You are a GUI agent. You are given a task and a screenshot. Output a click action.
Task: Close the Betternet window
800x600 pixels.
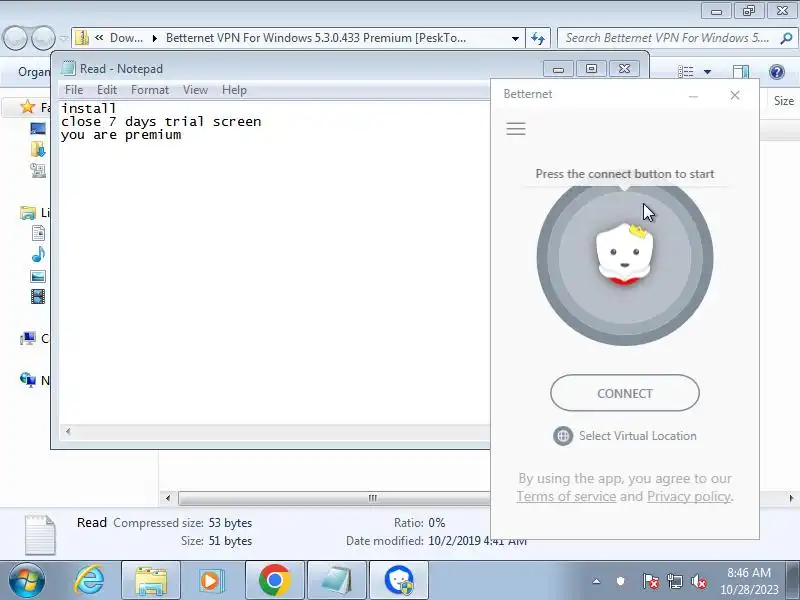pos(735,95)
